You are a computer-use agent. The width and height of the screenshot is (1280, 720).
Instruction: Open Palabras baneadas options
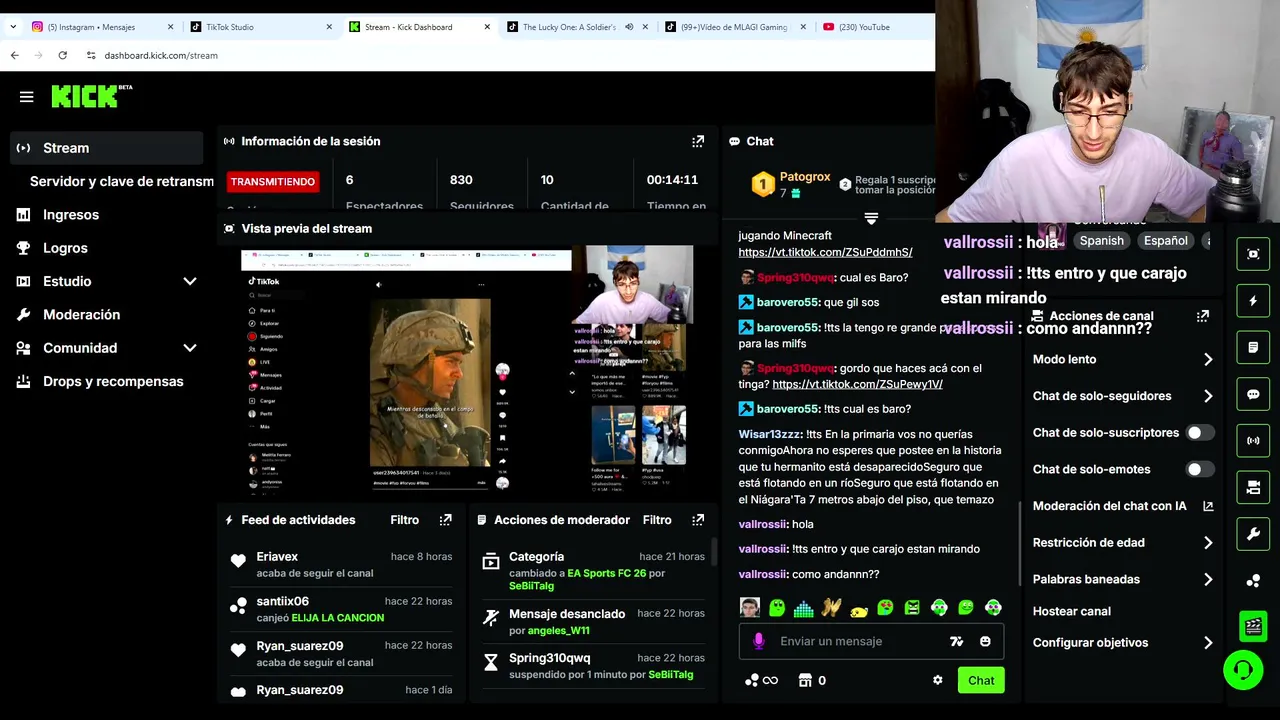click(1122, 579)
